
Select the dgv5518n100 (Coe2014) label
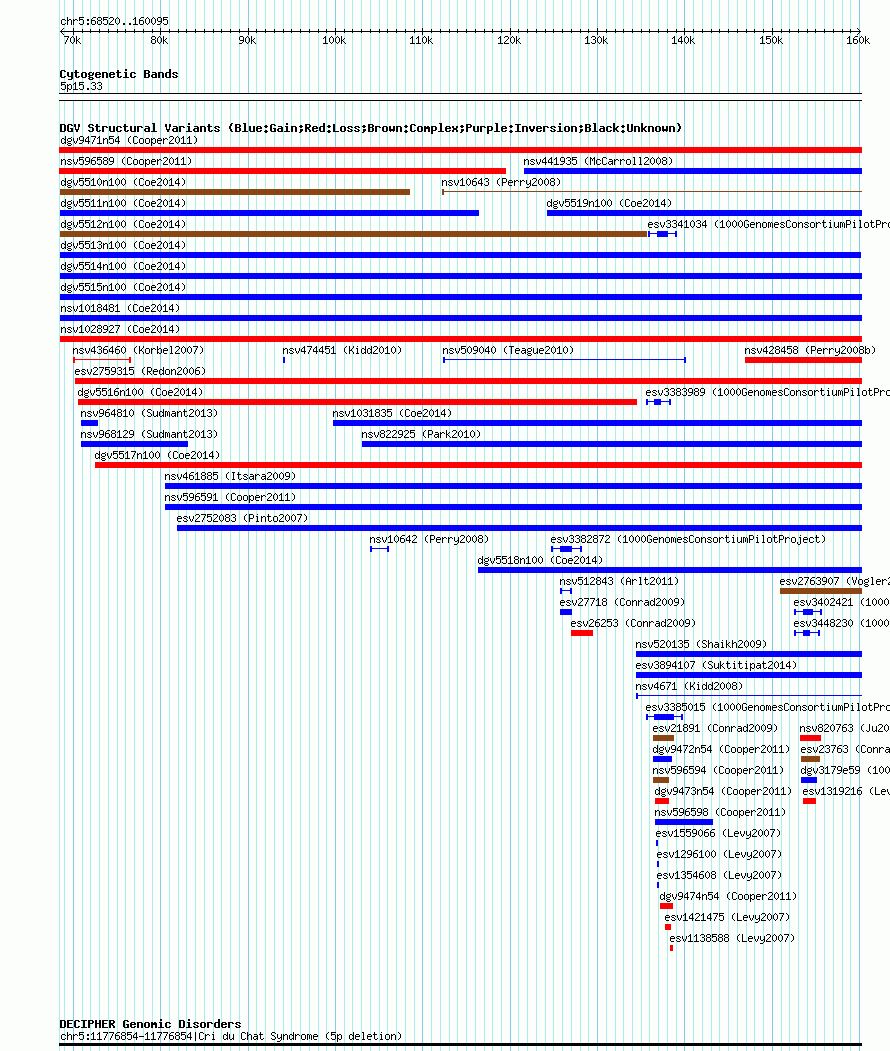pyautogui.click(x=539, y=560)
